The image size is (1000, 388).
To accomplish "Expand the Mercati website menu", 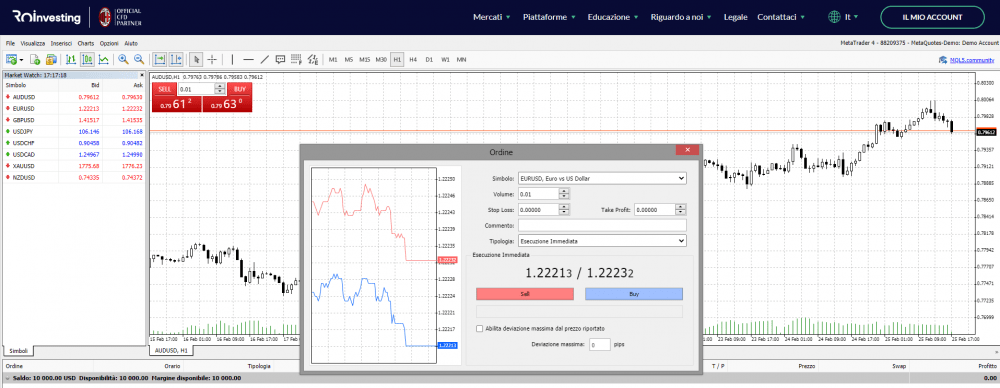I will 491,17.
